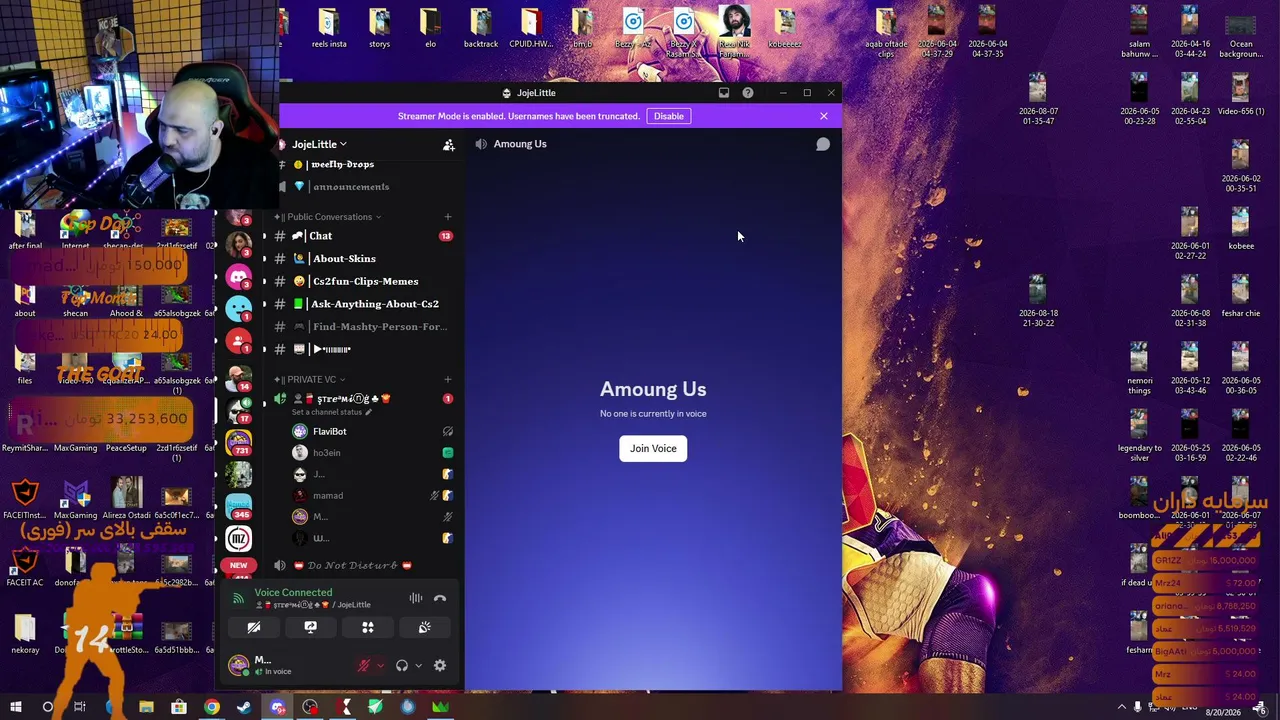Open the Windows Start menu
The width and height of the screenshot is (1280, 720).
[15, 708]
